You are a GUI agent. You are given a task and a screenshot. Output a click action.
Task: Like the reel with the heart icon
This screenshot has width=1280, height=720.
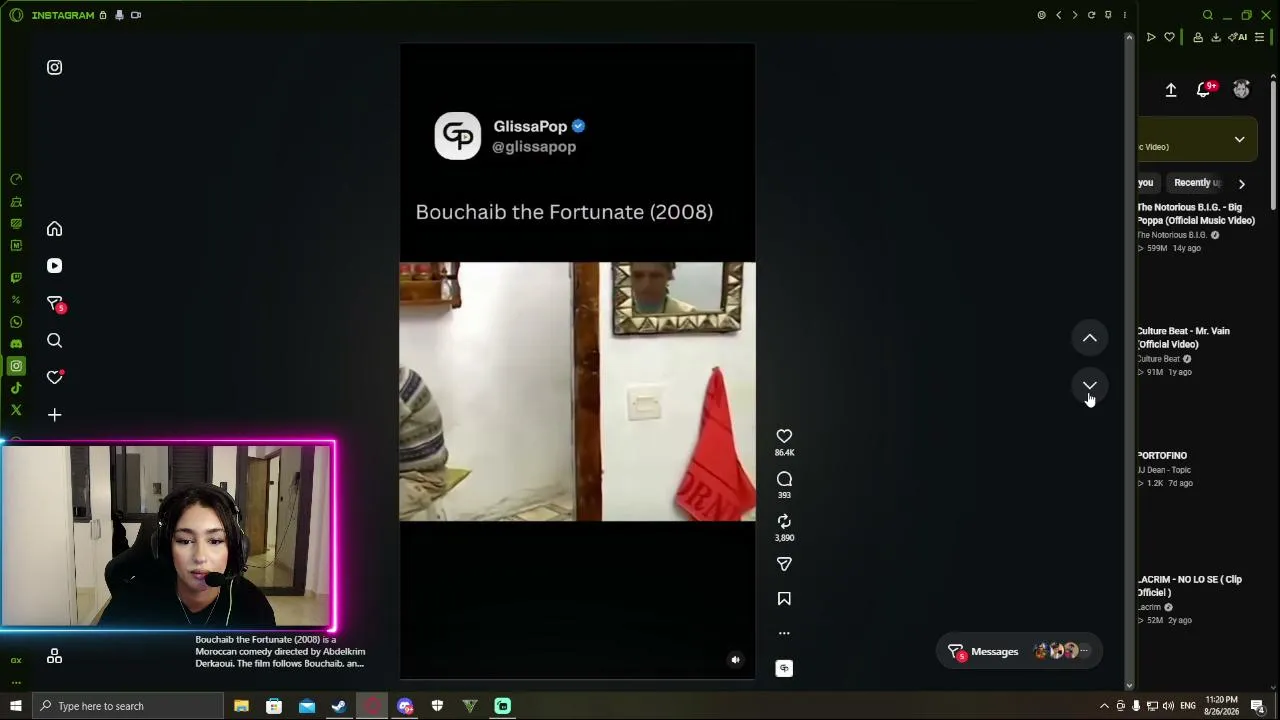coord(784,436)
